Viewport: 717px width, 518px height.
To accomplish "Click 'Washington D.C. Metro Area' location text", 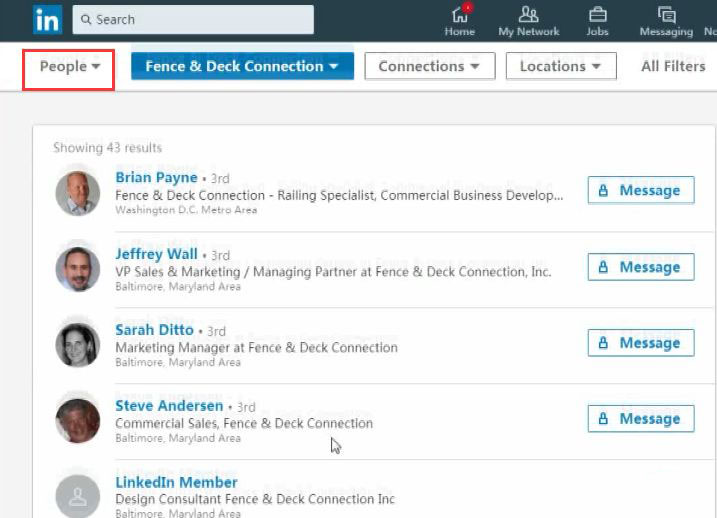I will click(x=186, y=210).
